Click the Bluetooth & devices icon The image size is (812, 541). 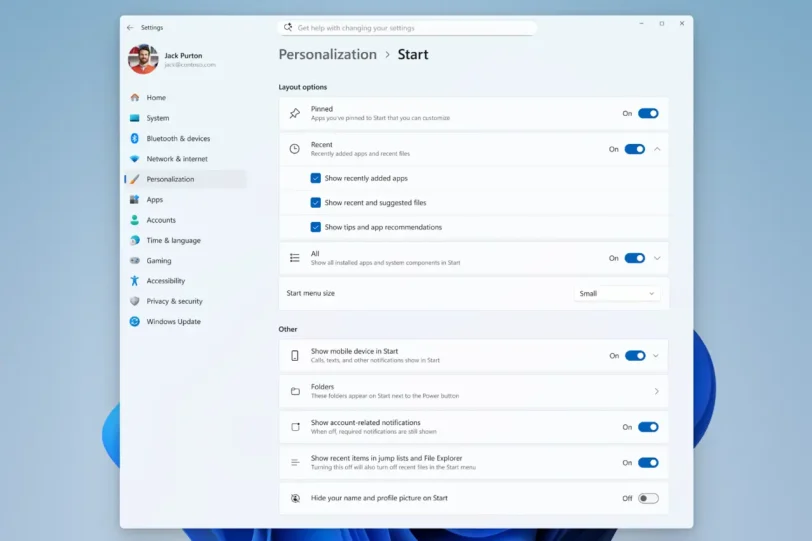coord(135,138)
